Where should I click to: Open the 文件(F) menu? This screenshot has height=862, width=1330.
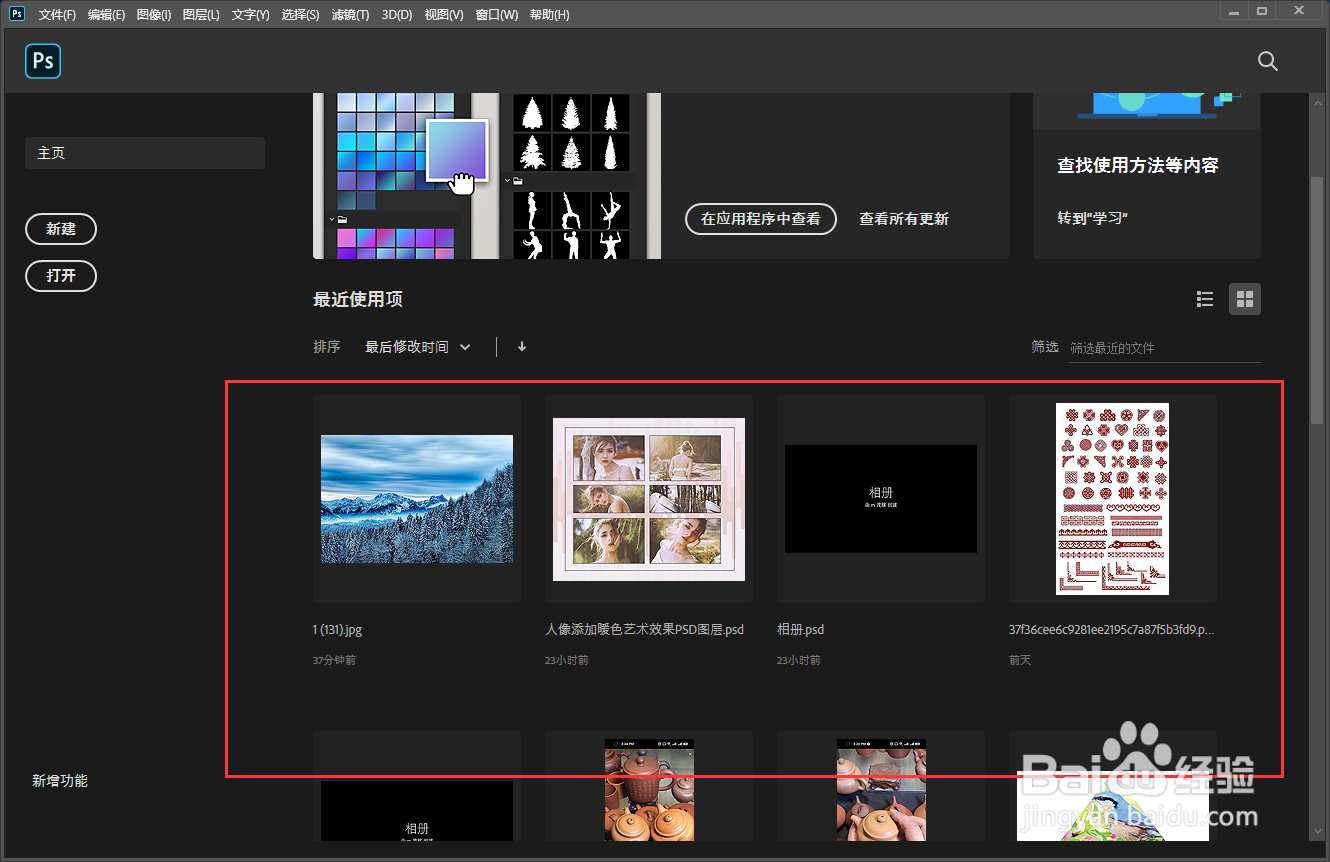click(57, 15)
